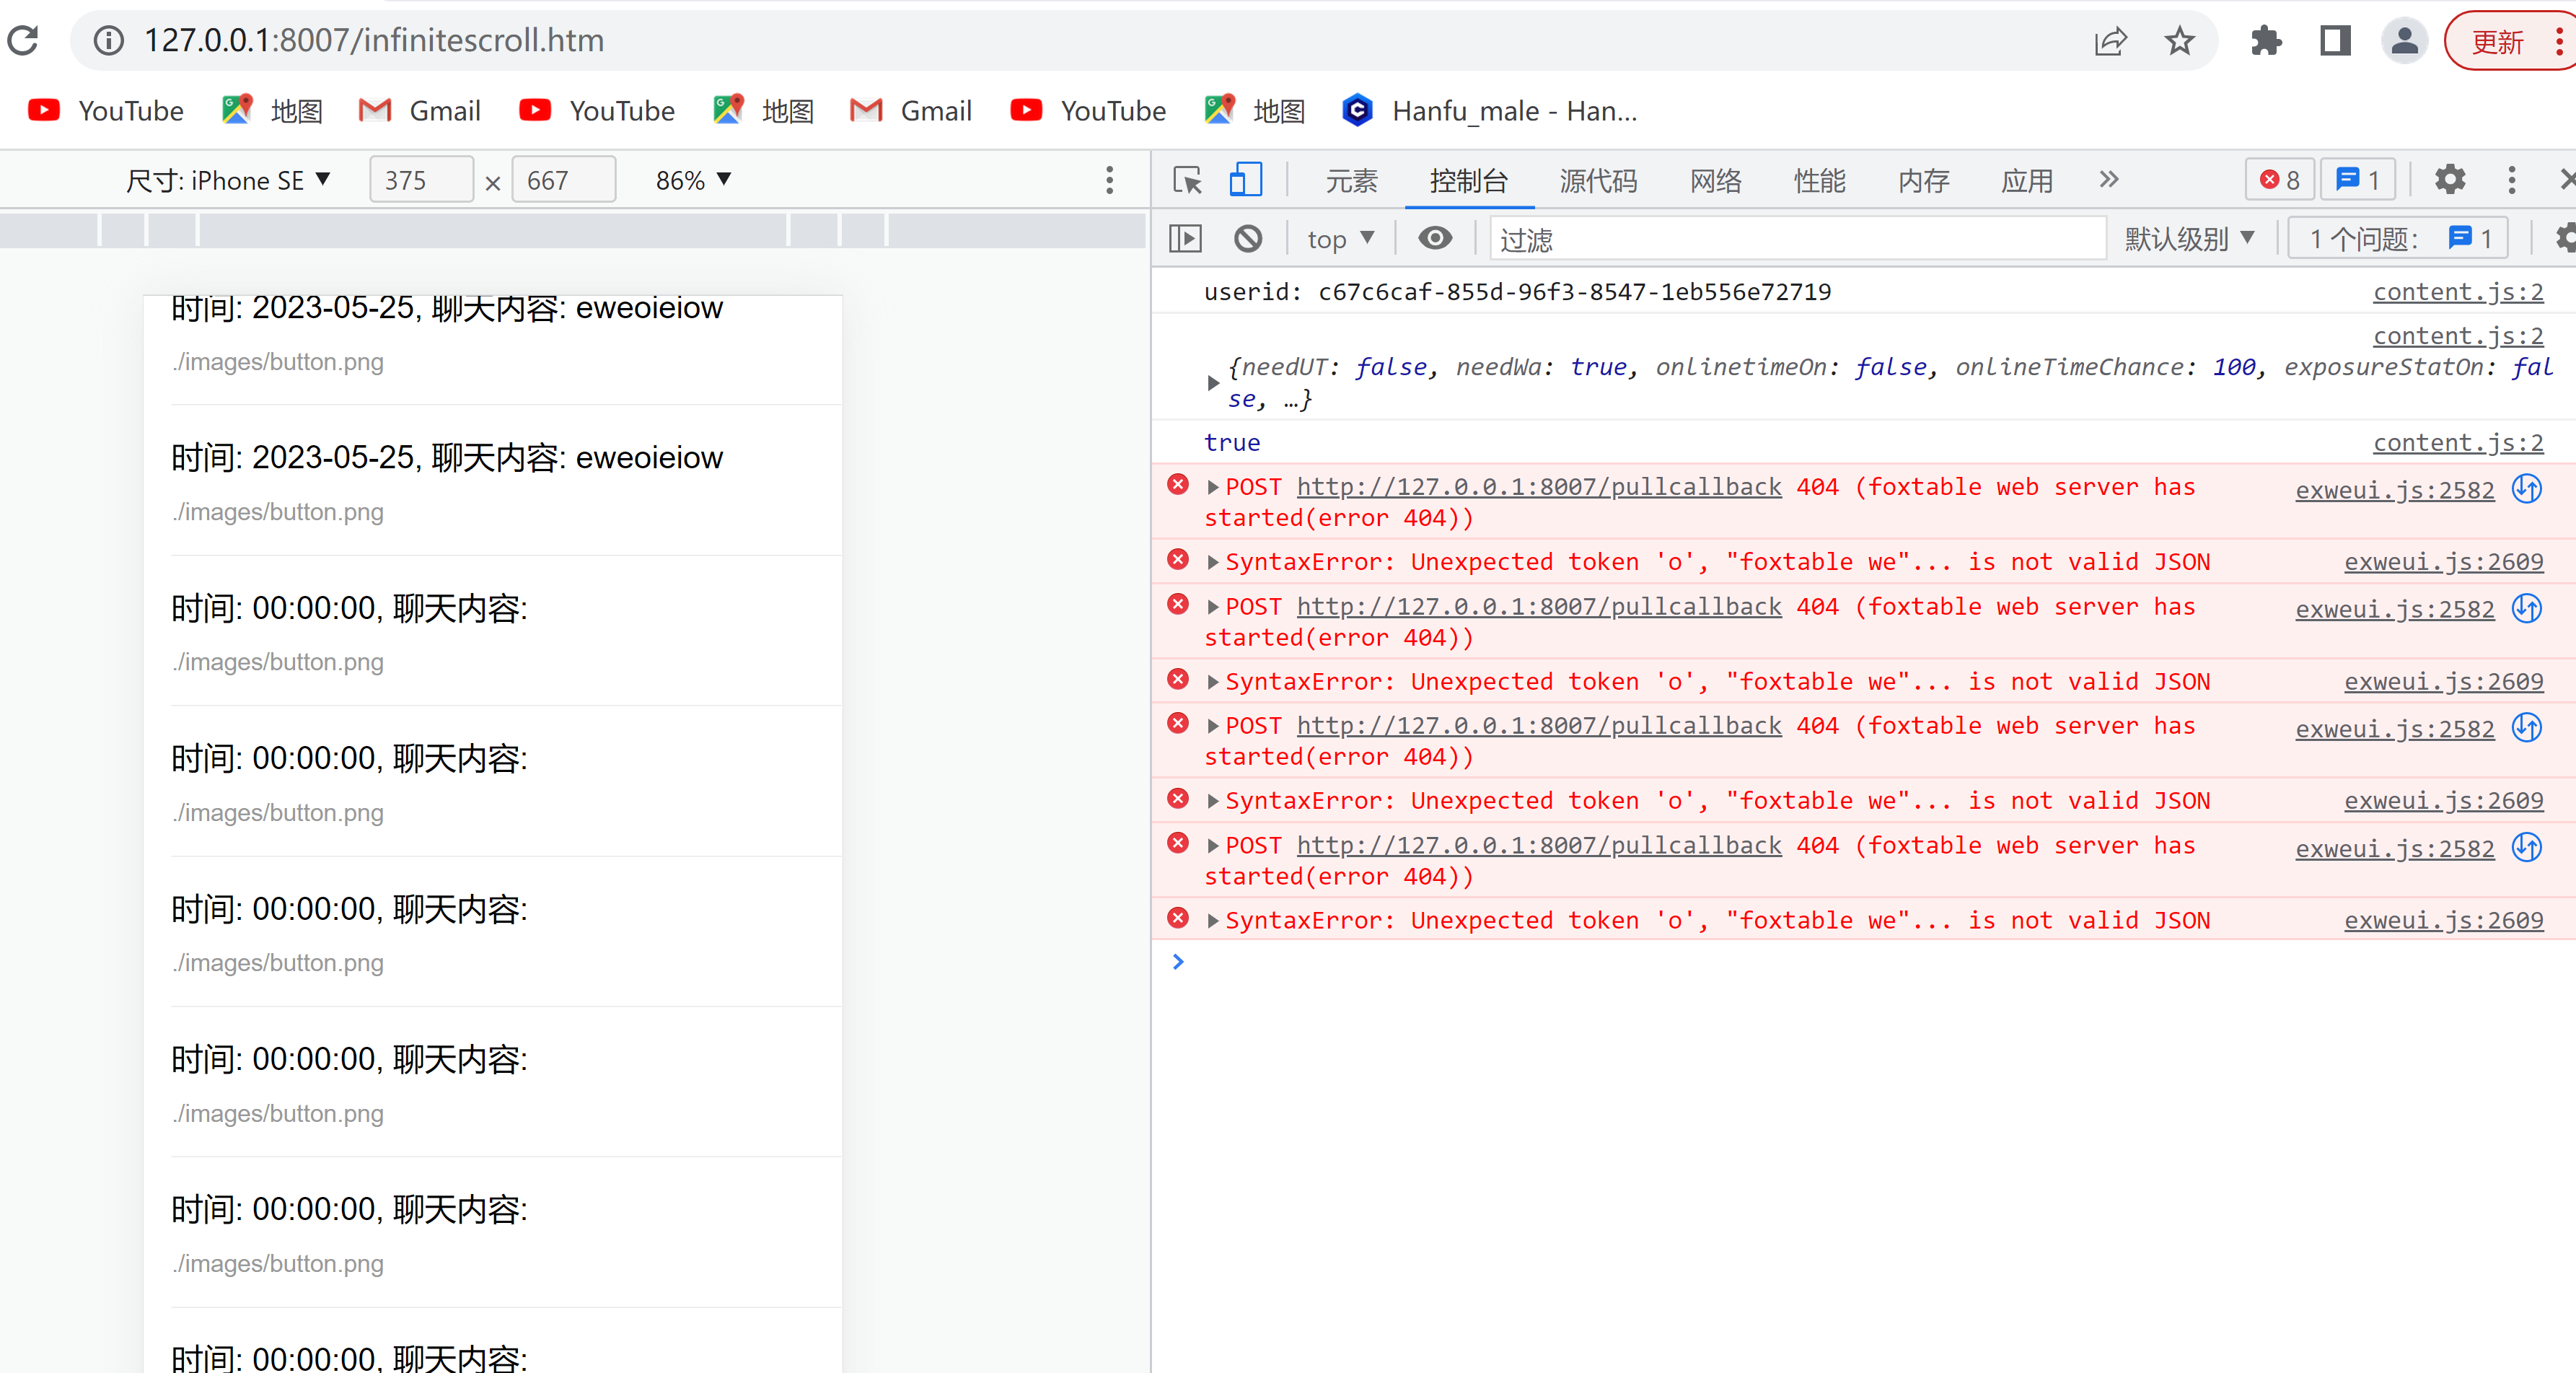Switch to the 源代码 tab

tap(1598, 180)
